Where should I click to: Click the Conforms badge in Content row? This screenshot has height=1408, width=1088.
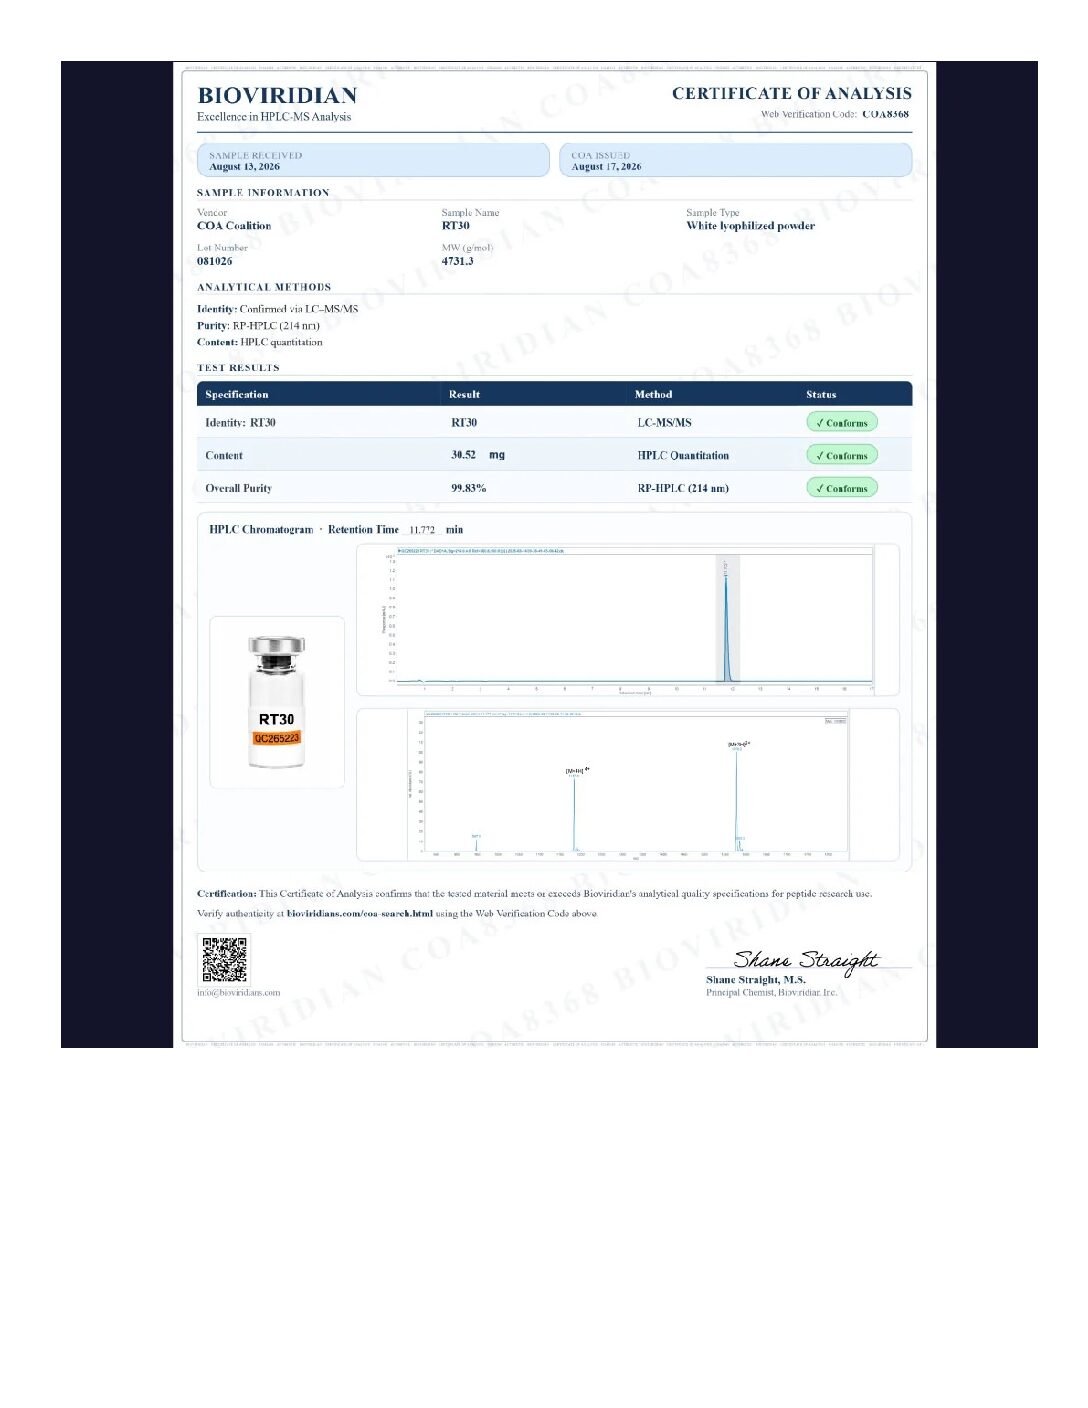pyautogui.click(x=842, y=455)
